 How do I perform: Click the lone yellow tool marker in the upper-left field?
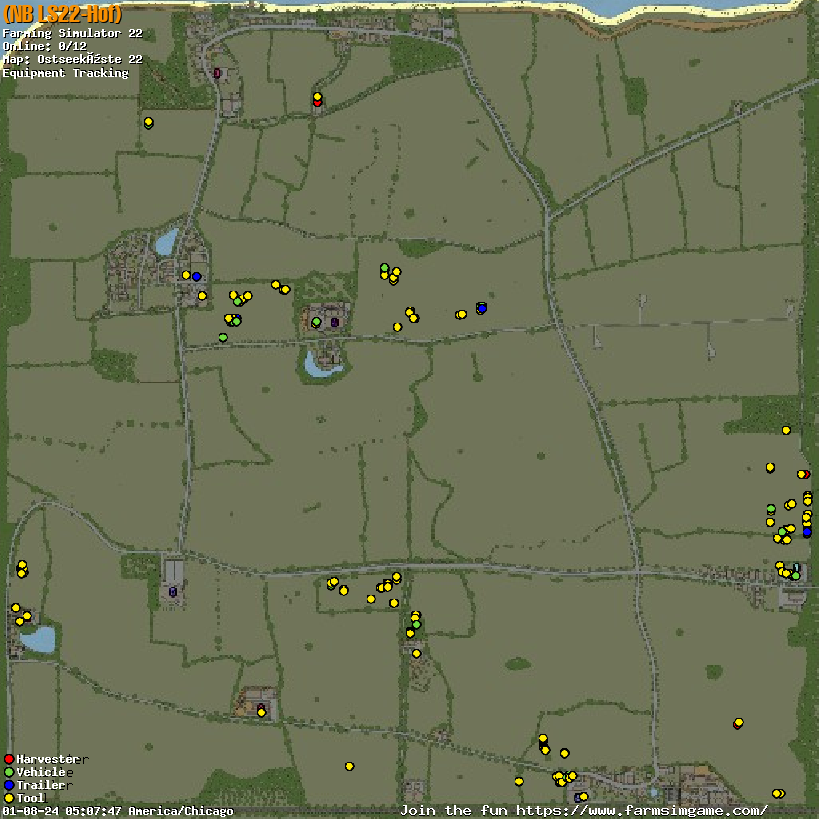pos(148,122)
